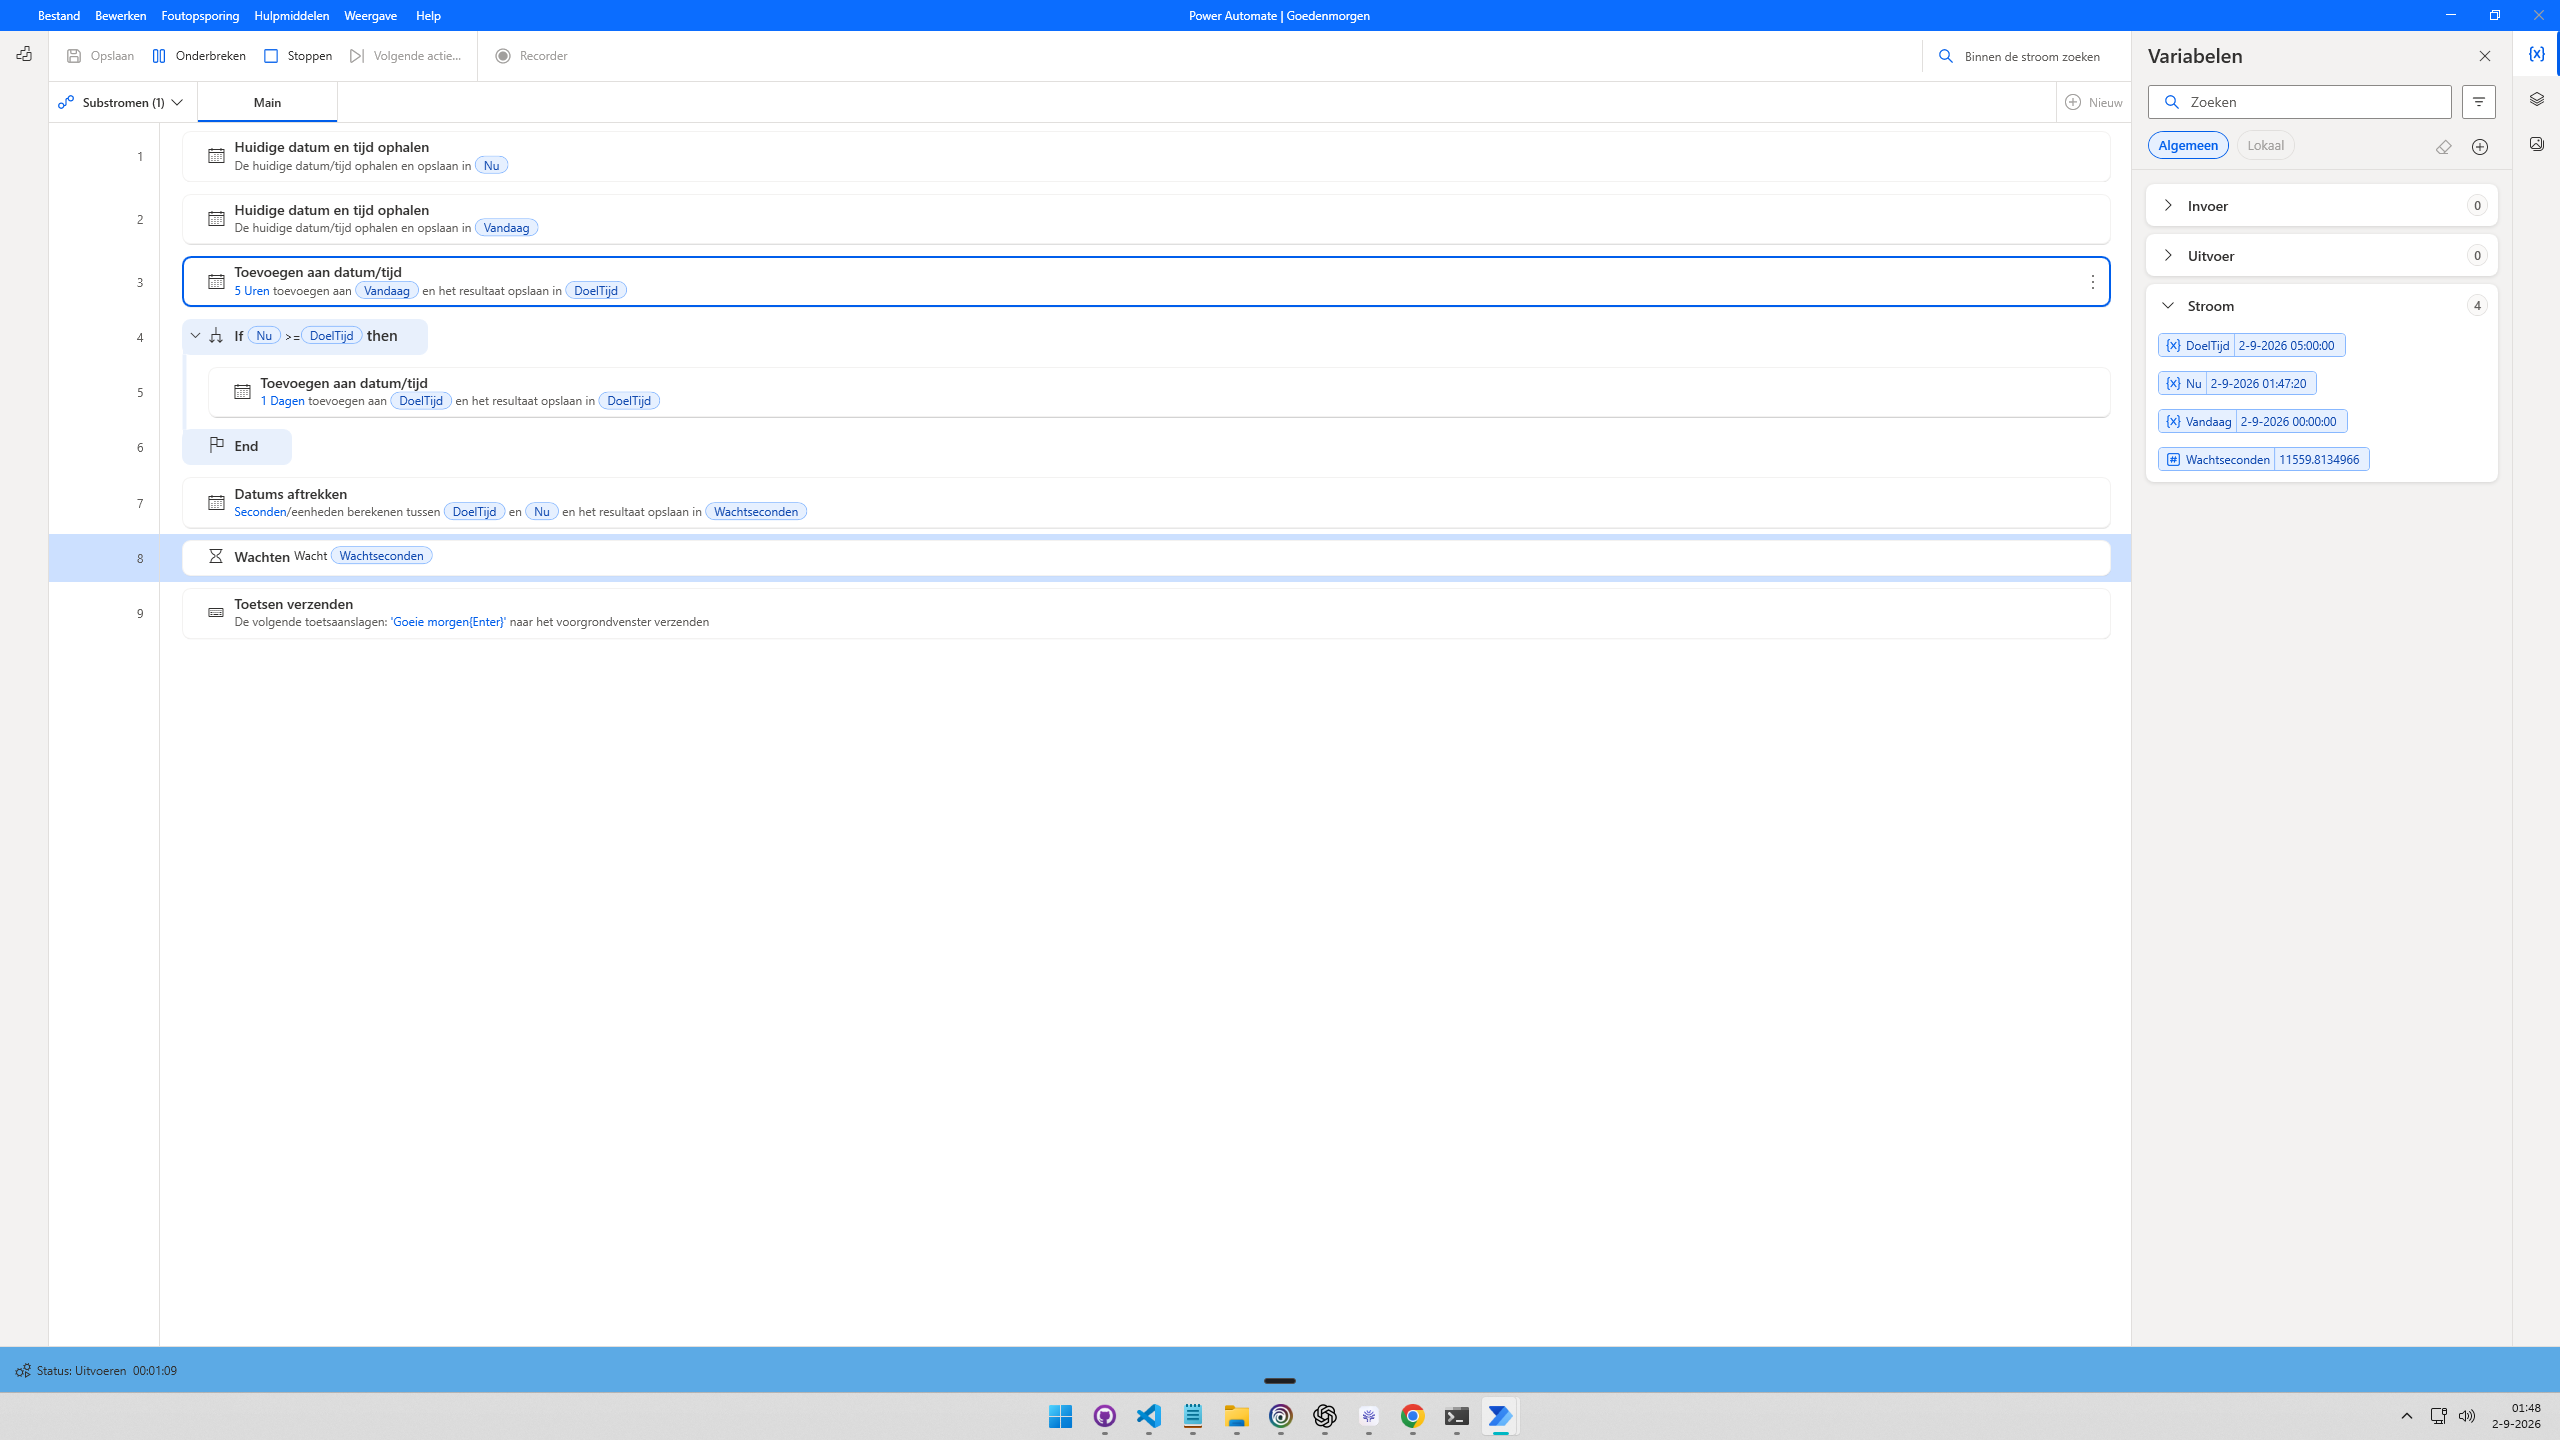Open images icon in right rail
The width and height of the screenshot is (2560, 1440).
(2536, 144)
